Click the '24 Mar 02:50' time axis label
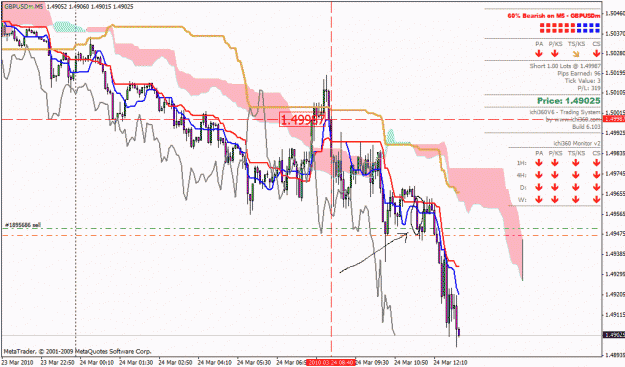 [176, 363]
